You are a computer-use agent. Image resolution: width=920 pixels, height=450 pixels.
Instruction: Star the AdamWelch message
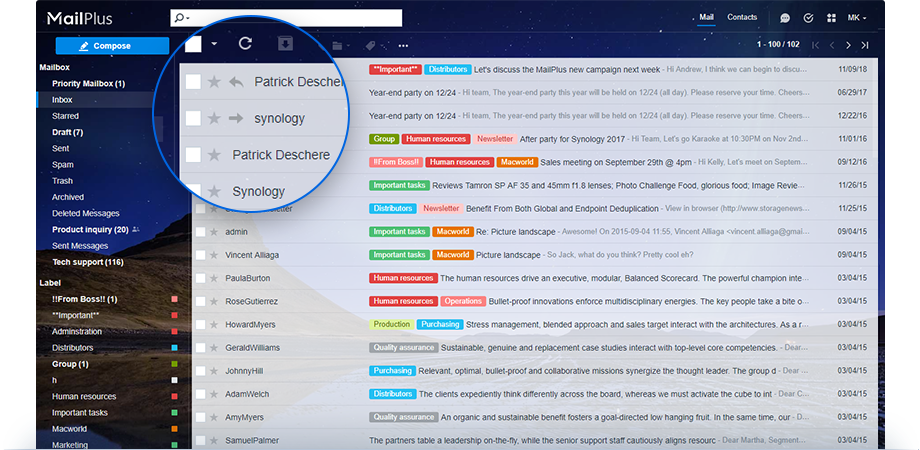tap(214, 394)
